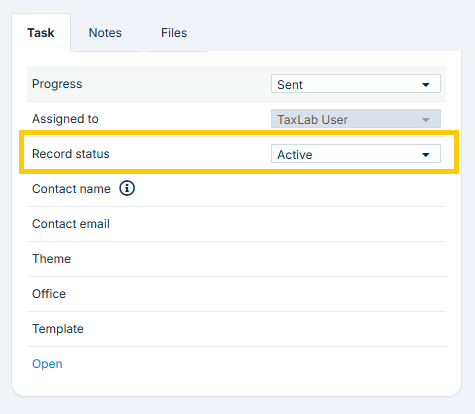Screen dimensions: 475x414
Task: Switch to the Task tab
Action: [x=41, y=33]
